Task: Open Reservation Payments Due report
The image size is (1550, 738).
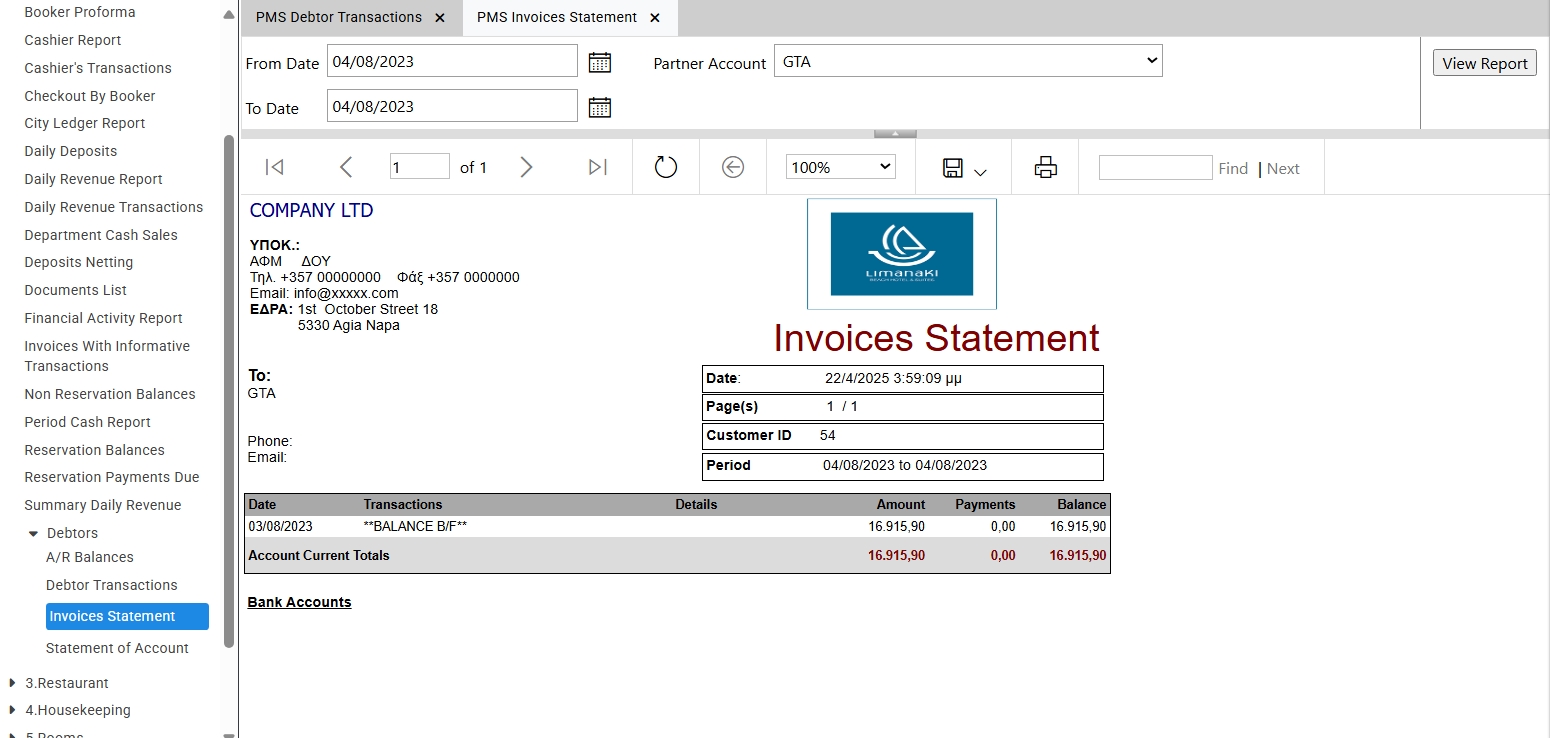Action: 112,477
